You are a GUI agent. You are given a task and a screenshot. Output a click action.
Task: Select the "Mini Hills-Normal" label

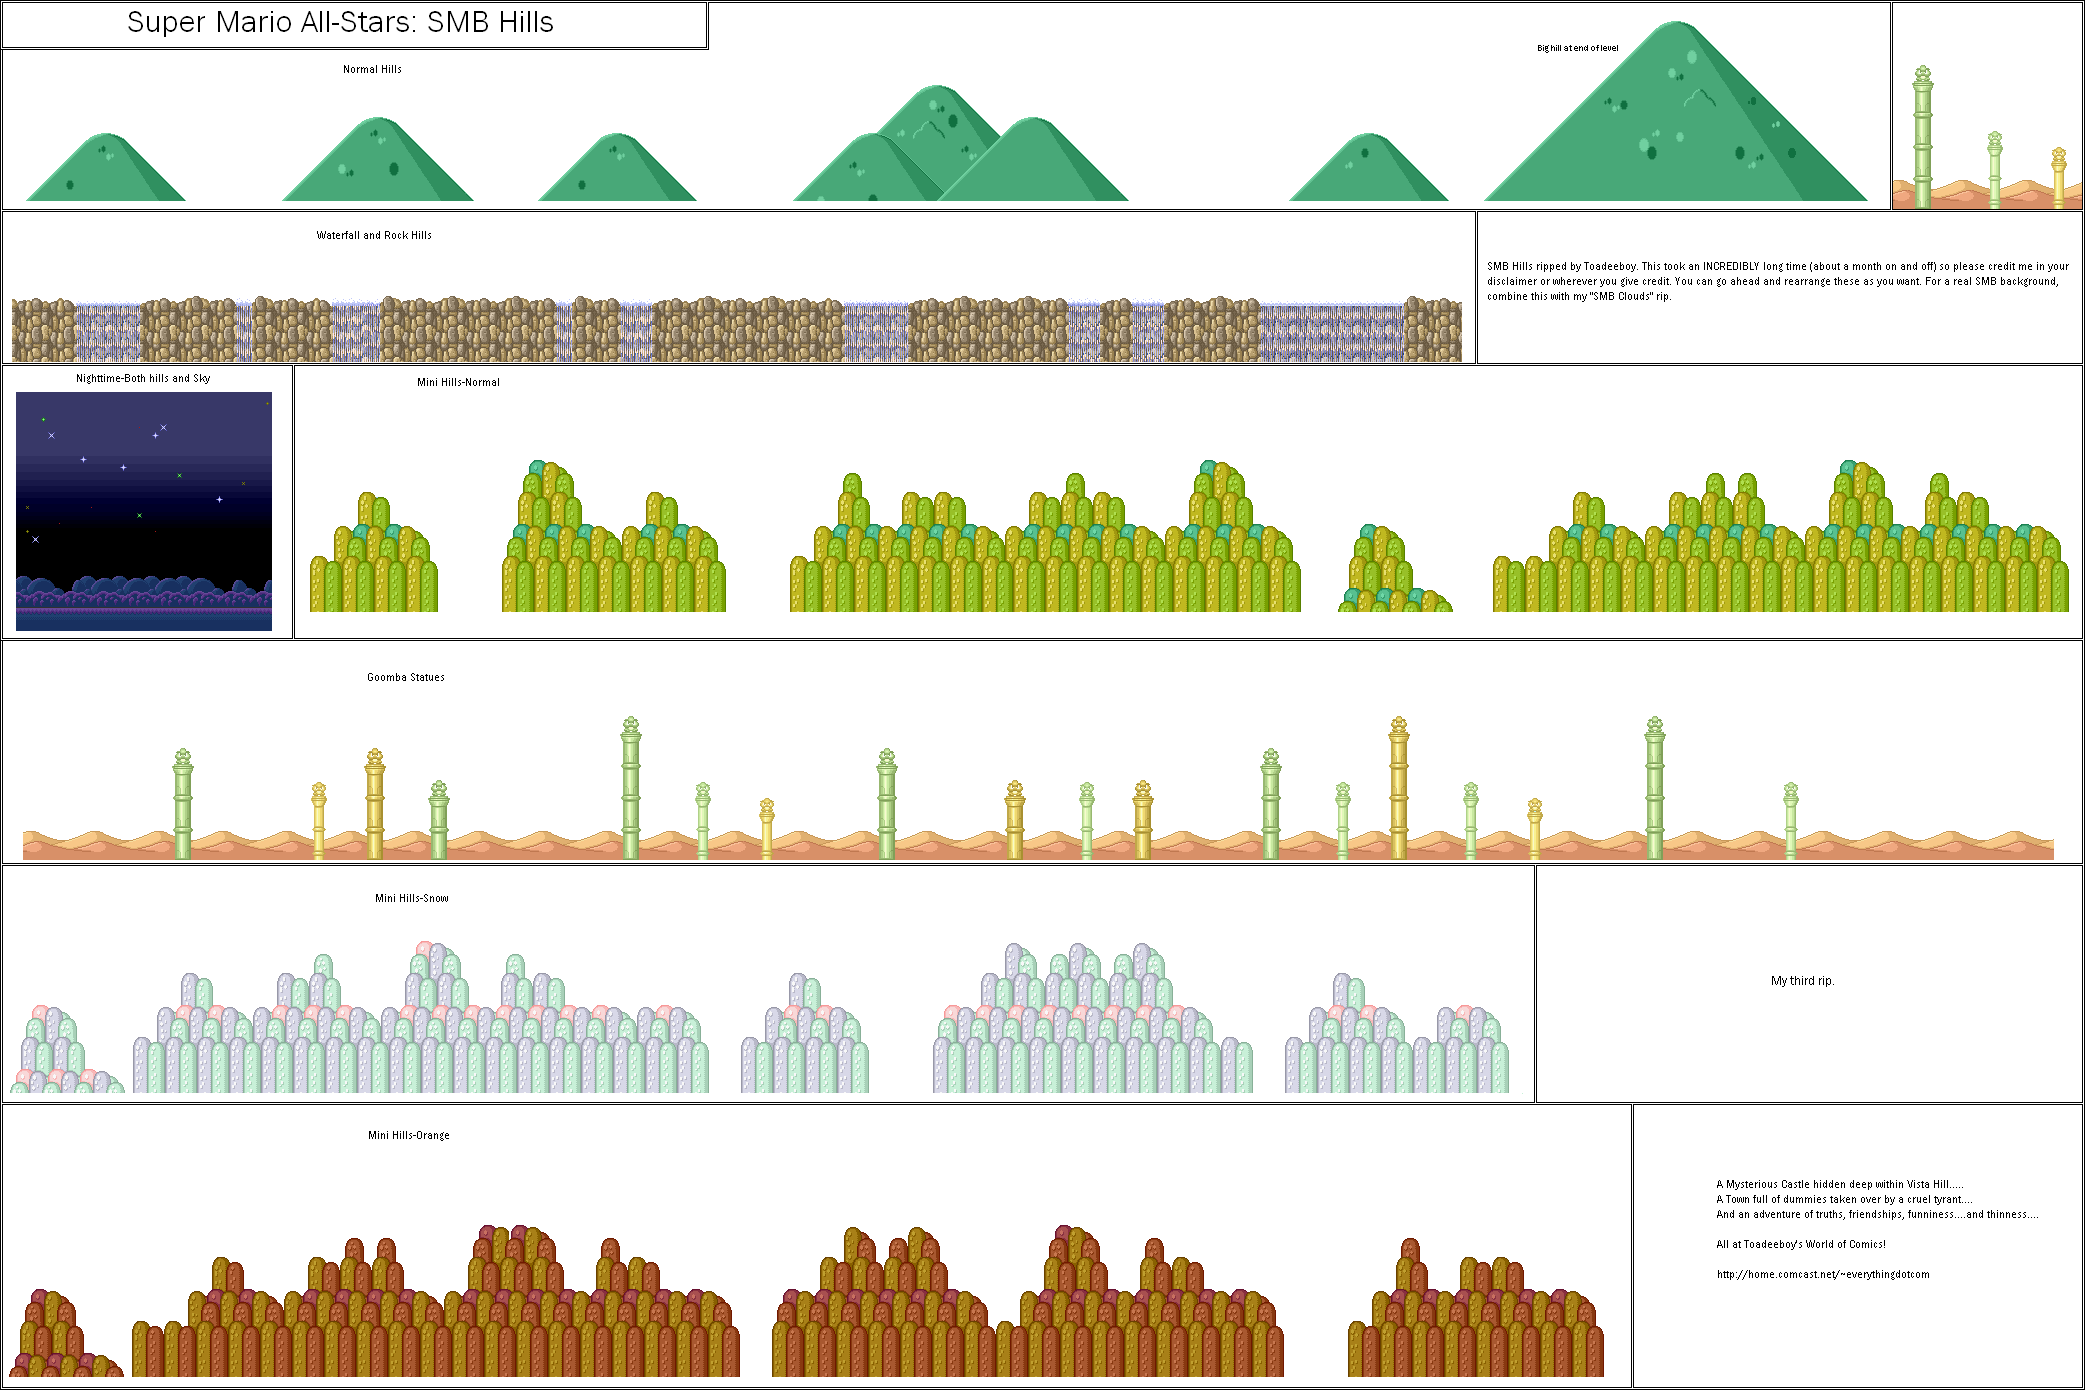tap(458, 382)
